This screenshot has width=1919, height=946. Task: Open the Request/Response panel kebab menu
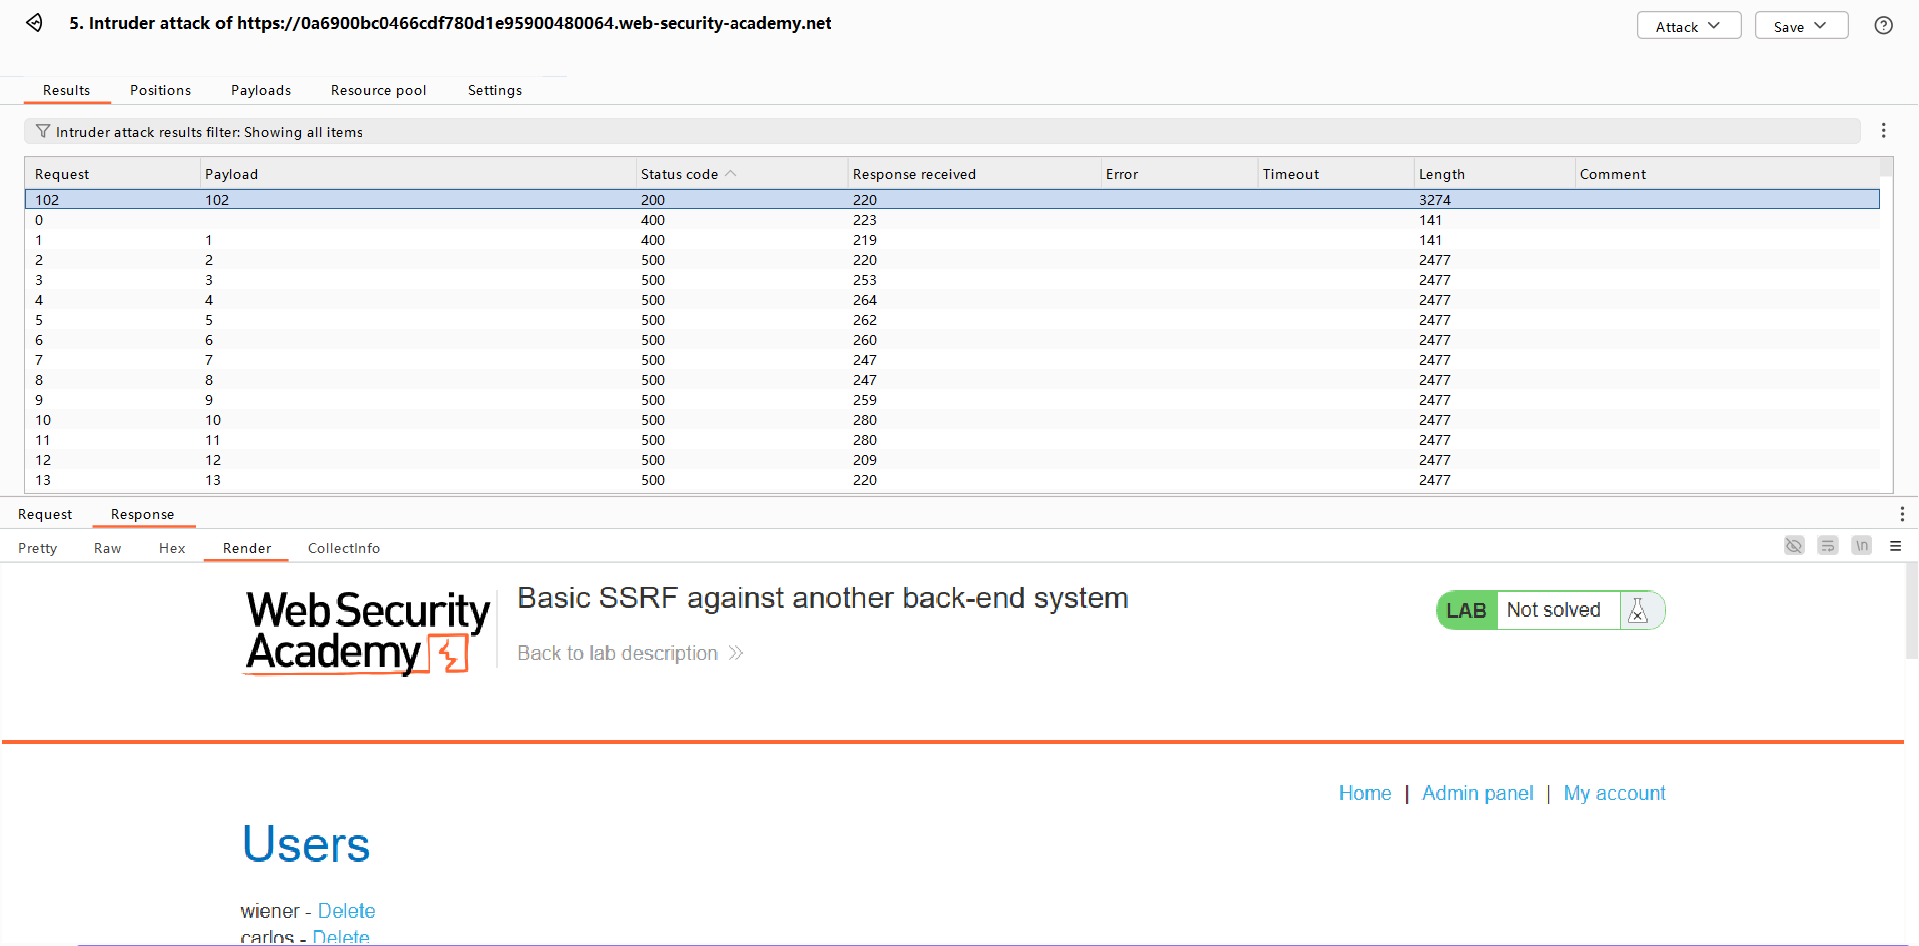pos(1901,514)
